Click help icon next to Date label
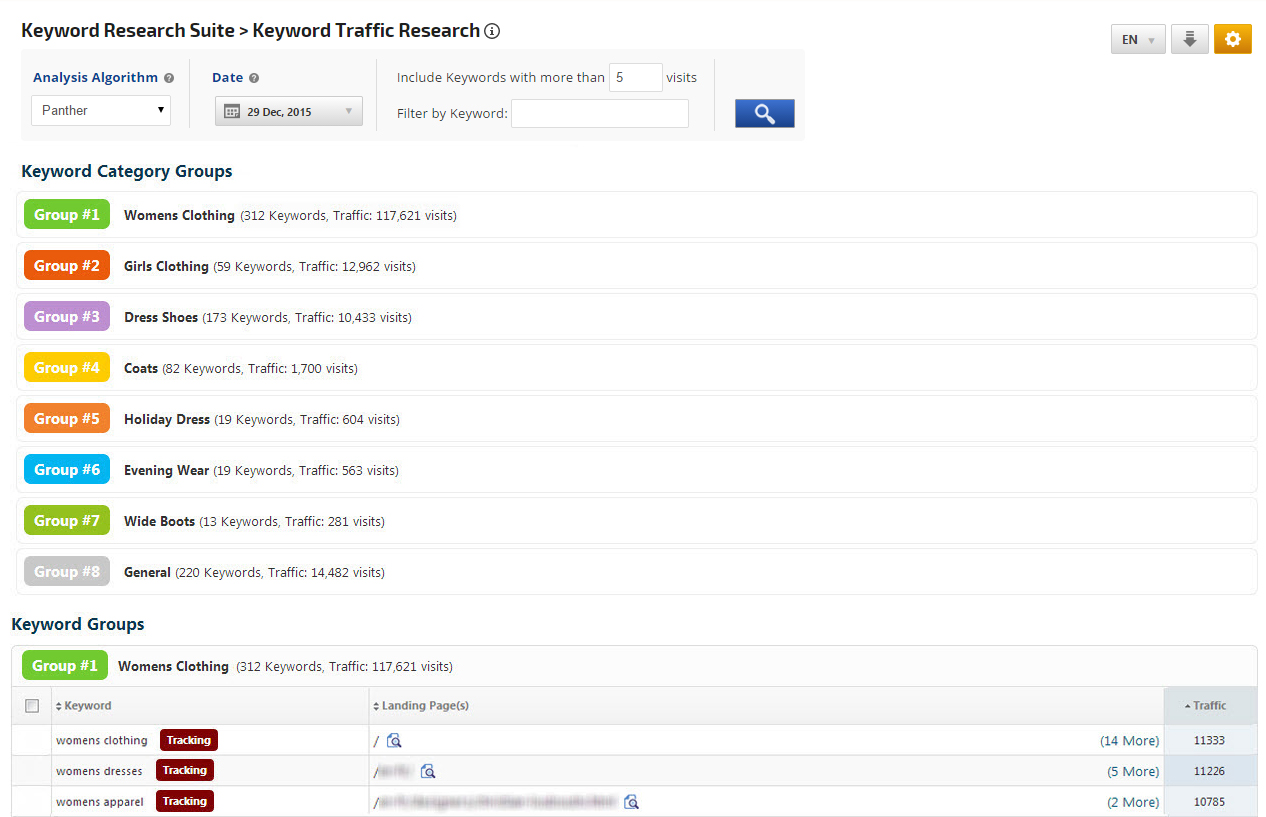Screen dimensions: 1266x817 click(x=254, y=78)
